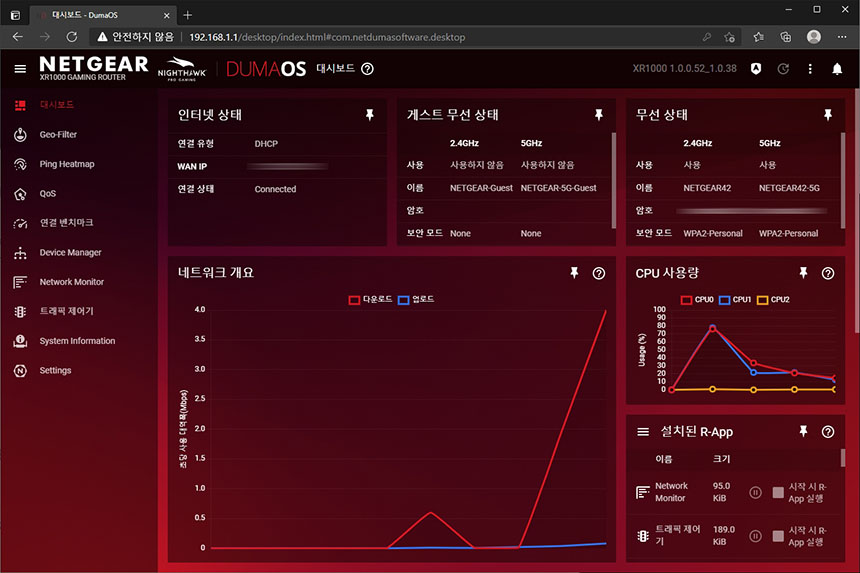Screen dimensions: 860x573
Task: Open a new browser tab
Action: coord(188,15)
